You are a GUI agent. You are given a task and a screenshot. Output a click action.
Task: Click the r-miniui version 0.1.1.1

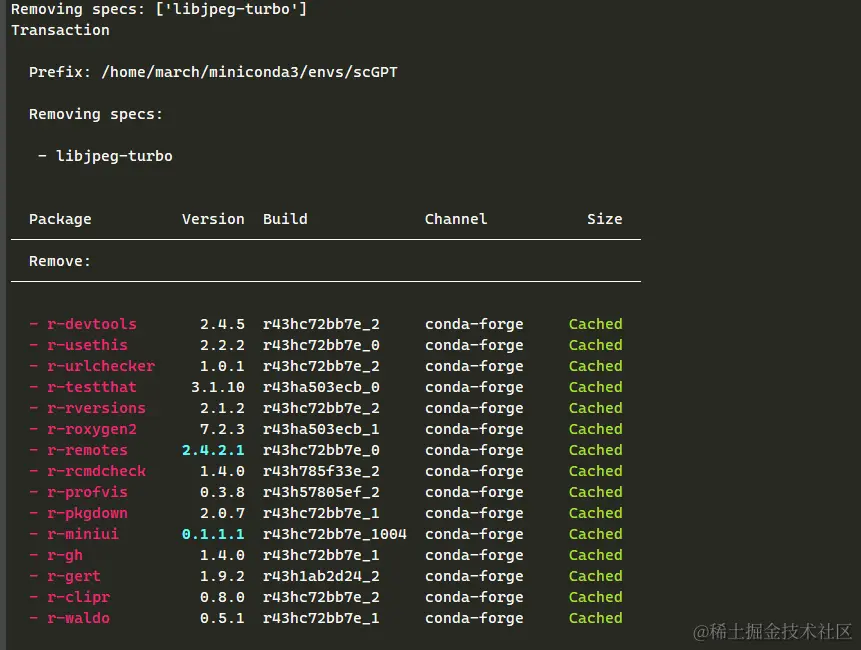point(213,534)
